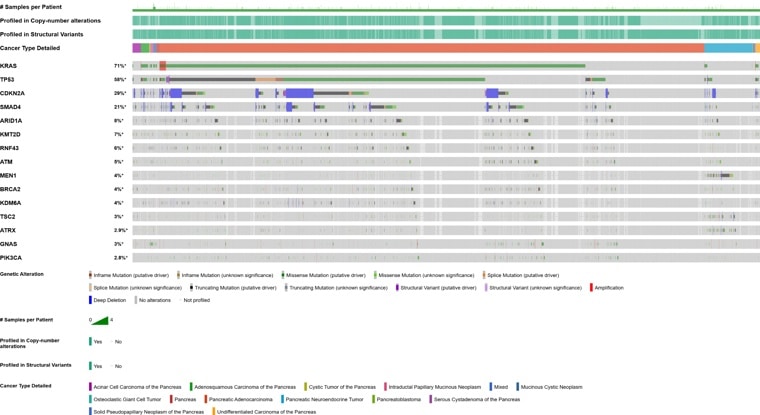
Task: Click the No alterations legend gray marker
Action: tap(136, 300)
